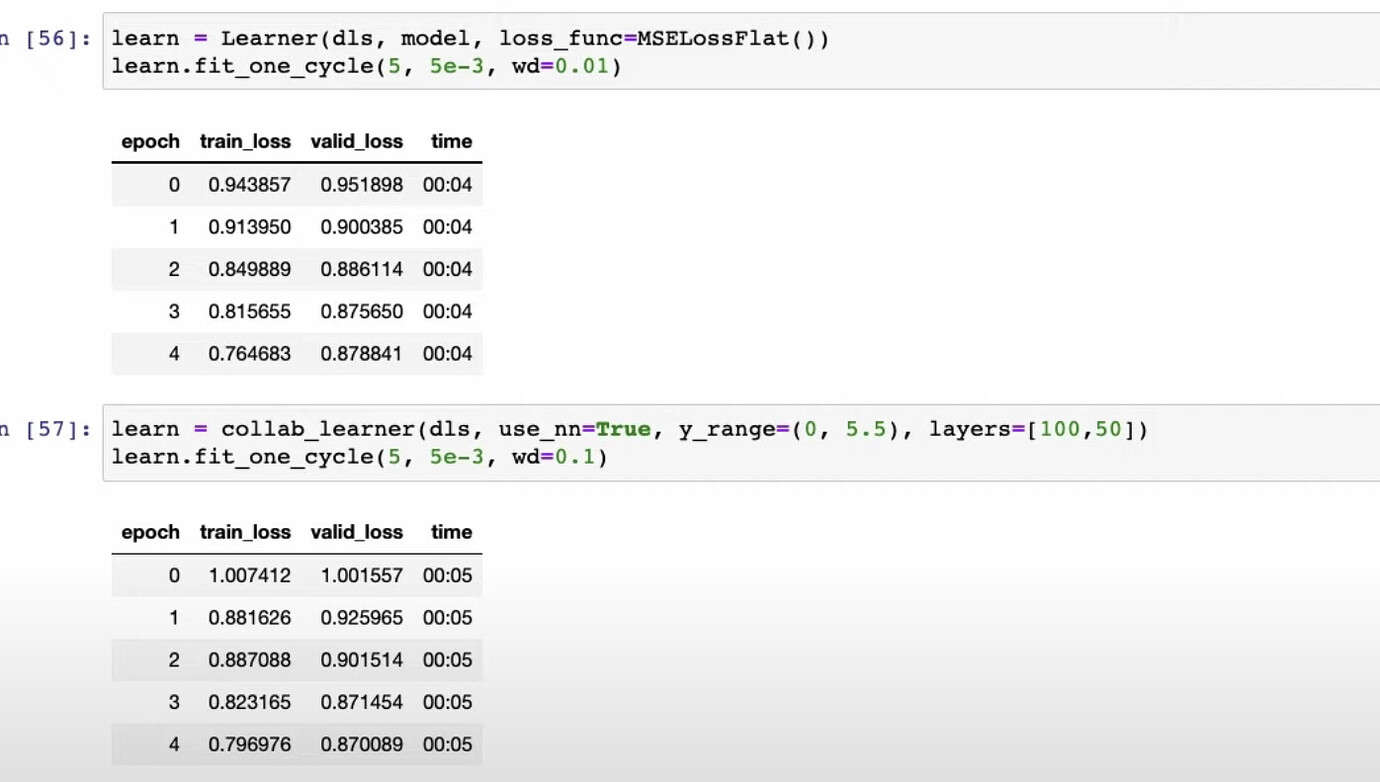Click the valid_loss header in the second table
The image size is (1380, 782).
click(x=359, y=532)
